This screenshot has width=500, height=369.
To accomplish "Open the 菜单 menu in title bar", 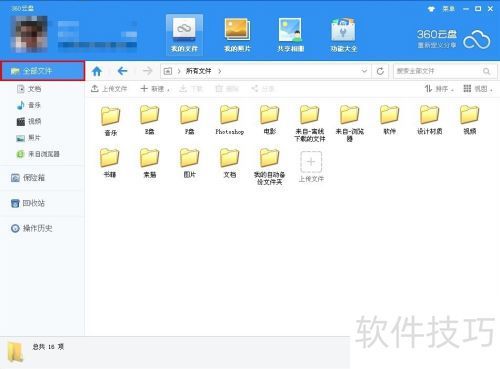I will point(448,9).
